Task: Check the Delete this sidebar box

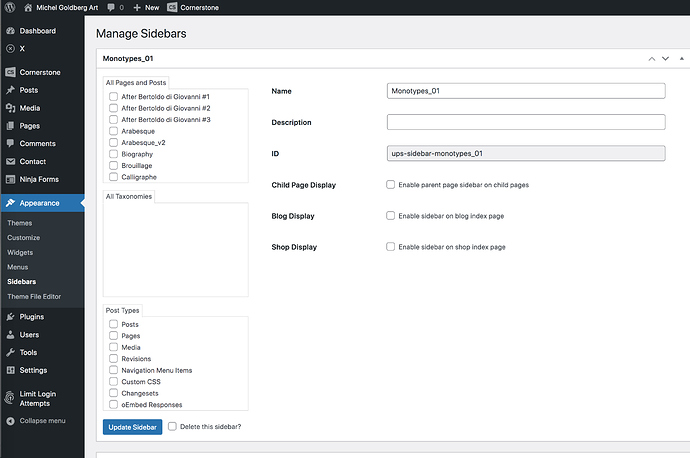Action: click(172, 426)
